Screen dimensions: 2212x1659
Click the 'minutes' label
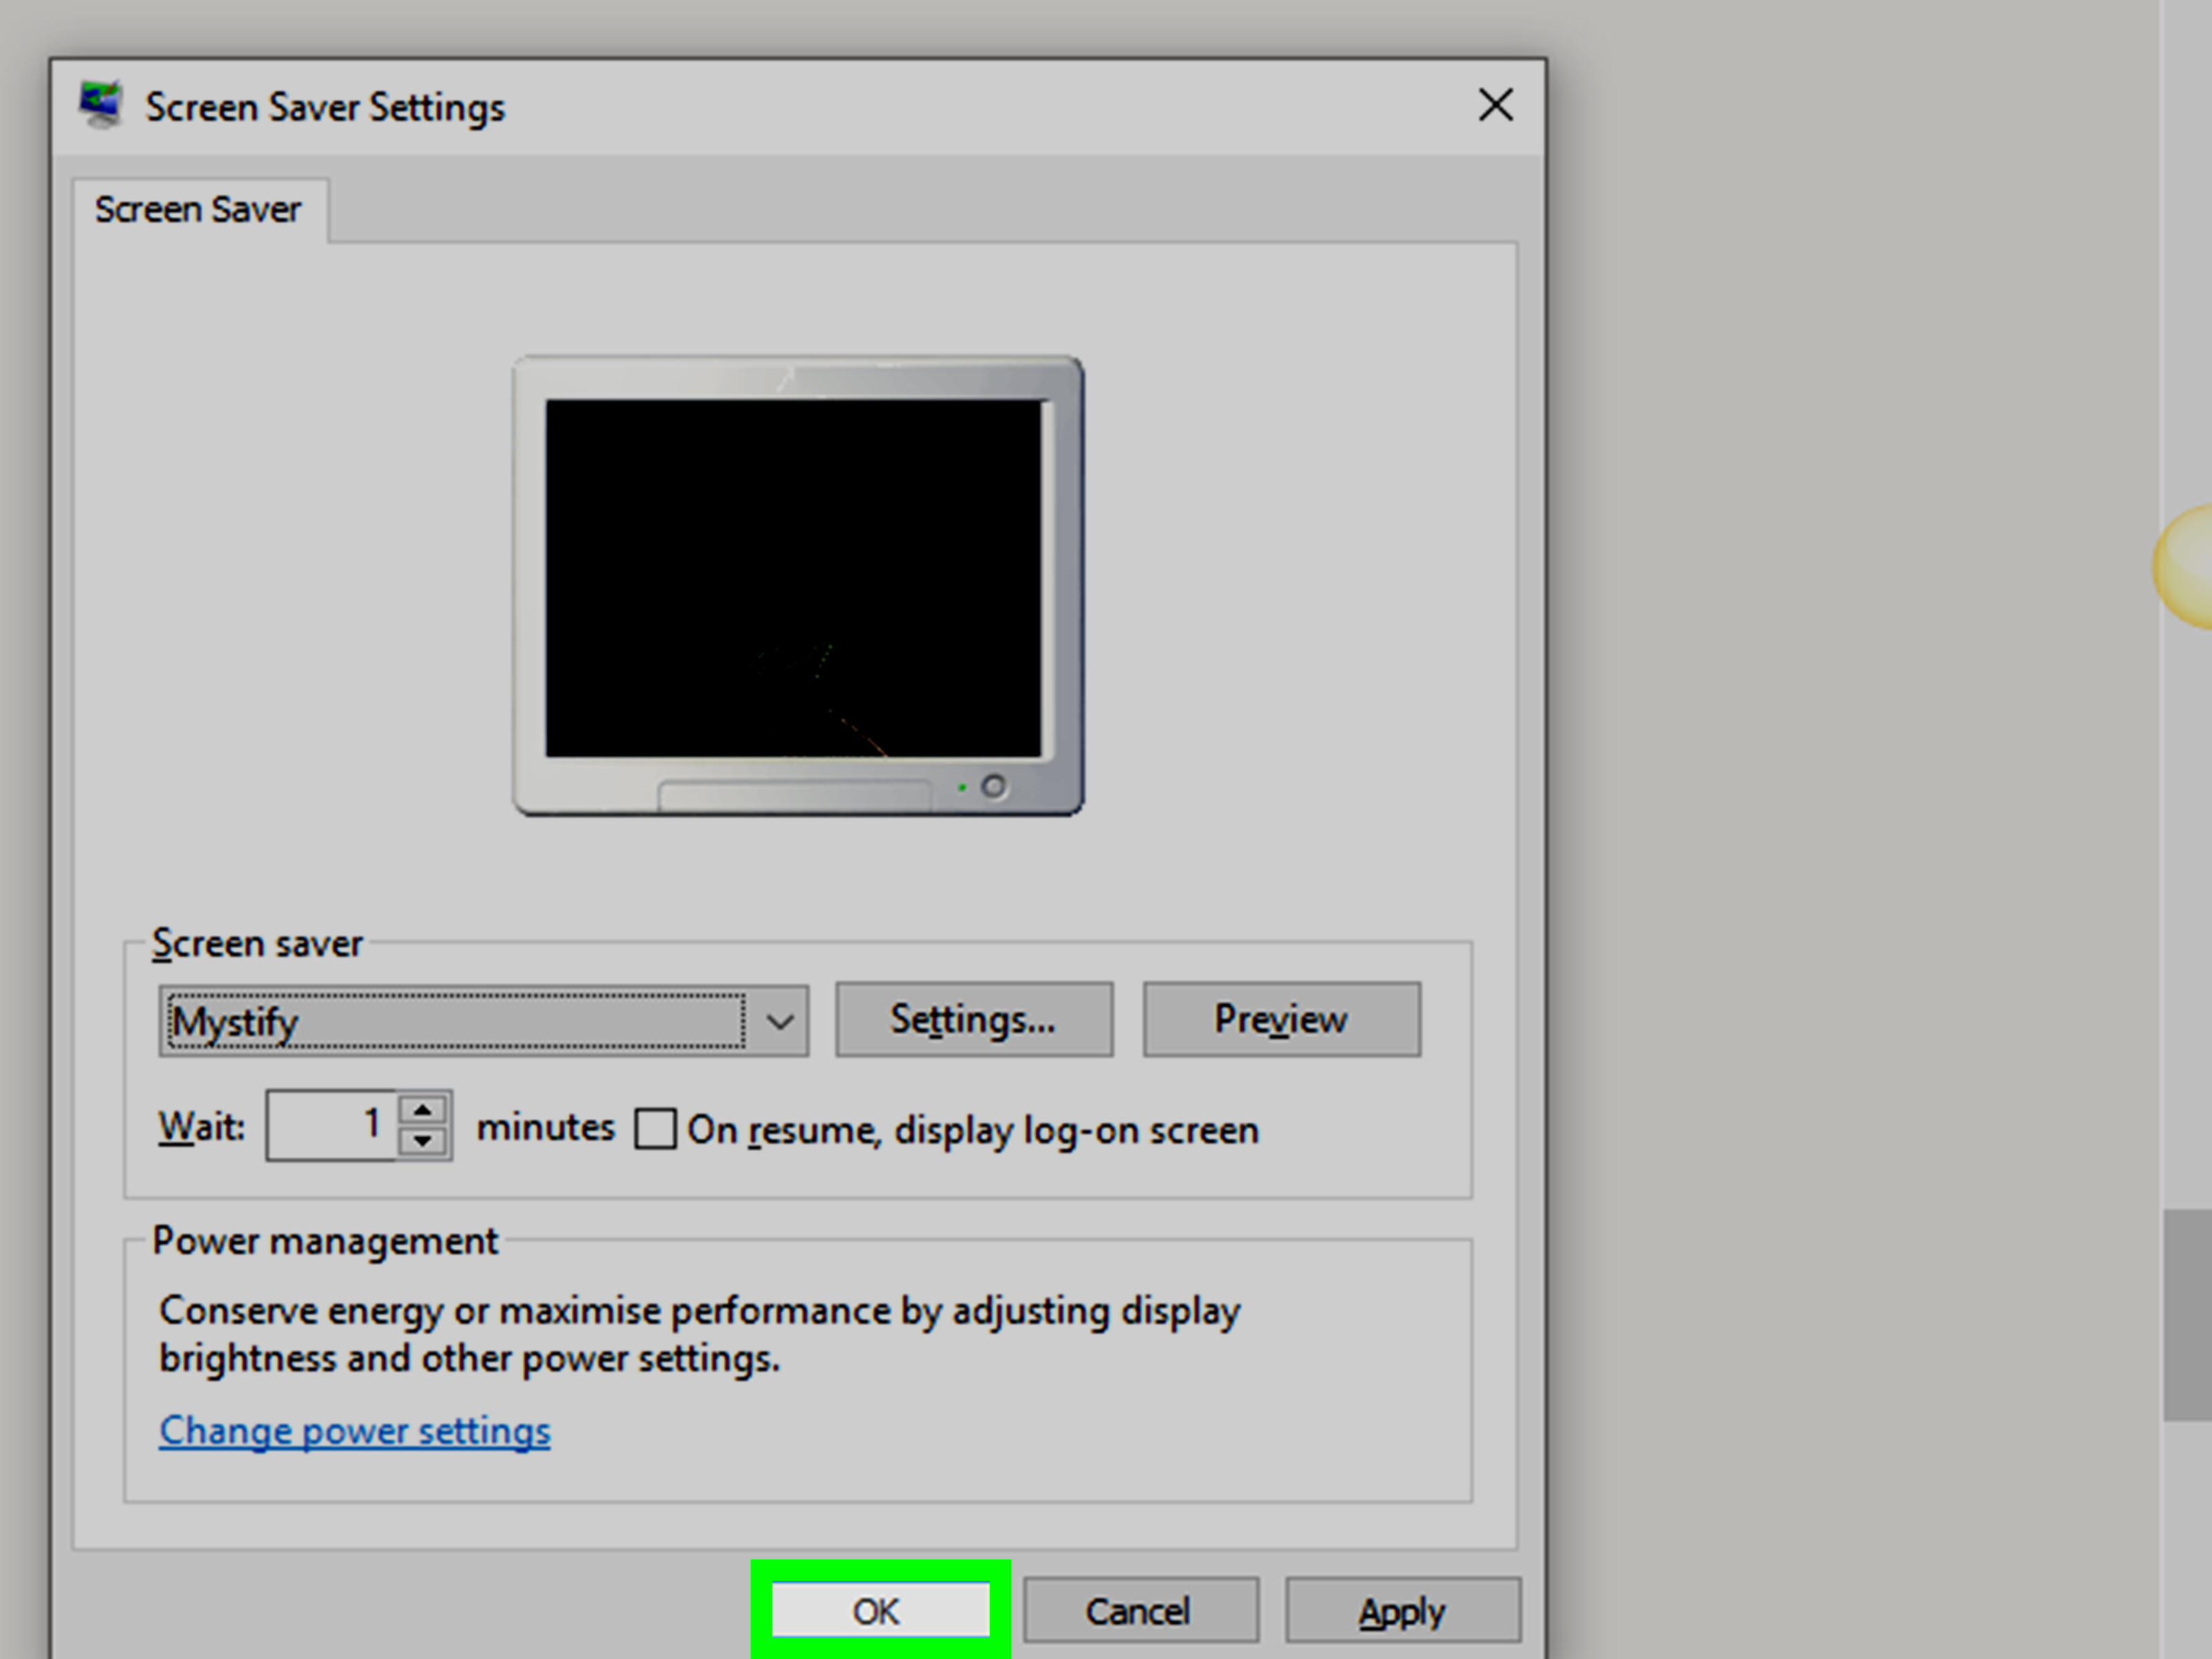(x=546, y=1128)
